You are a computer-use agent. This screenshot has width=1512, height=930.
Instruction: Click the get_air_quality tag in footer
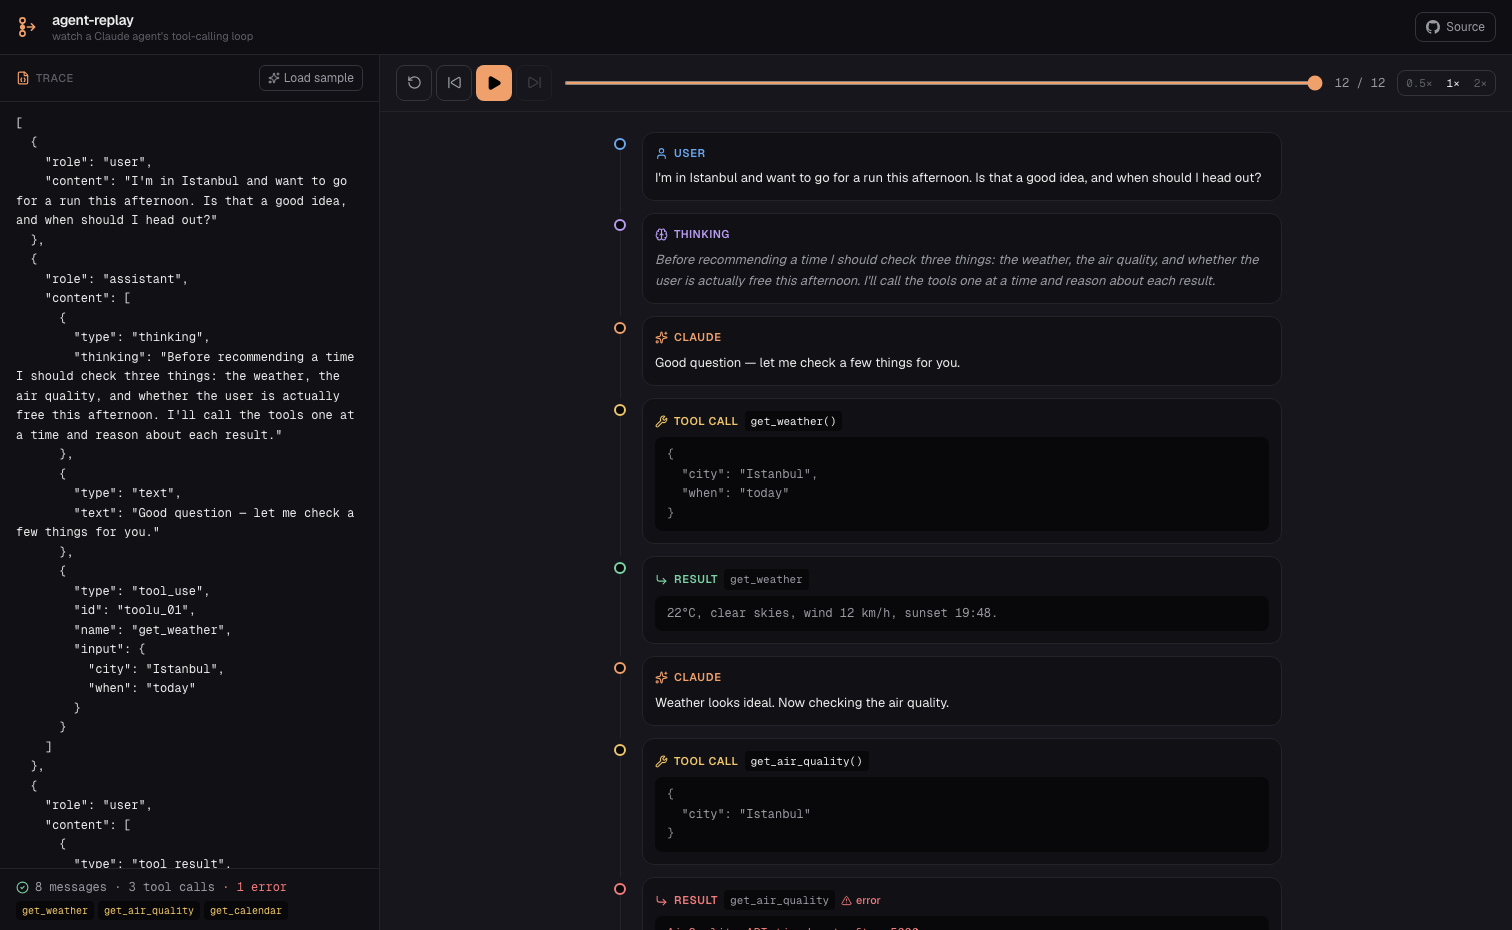pos(149,911)
